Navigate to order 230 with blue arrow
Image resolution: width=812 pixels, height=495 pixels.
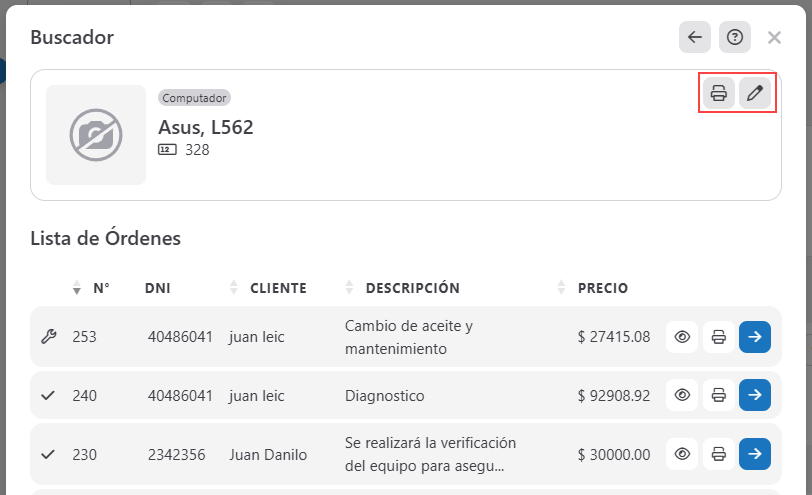point(755,453)
